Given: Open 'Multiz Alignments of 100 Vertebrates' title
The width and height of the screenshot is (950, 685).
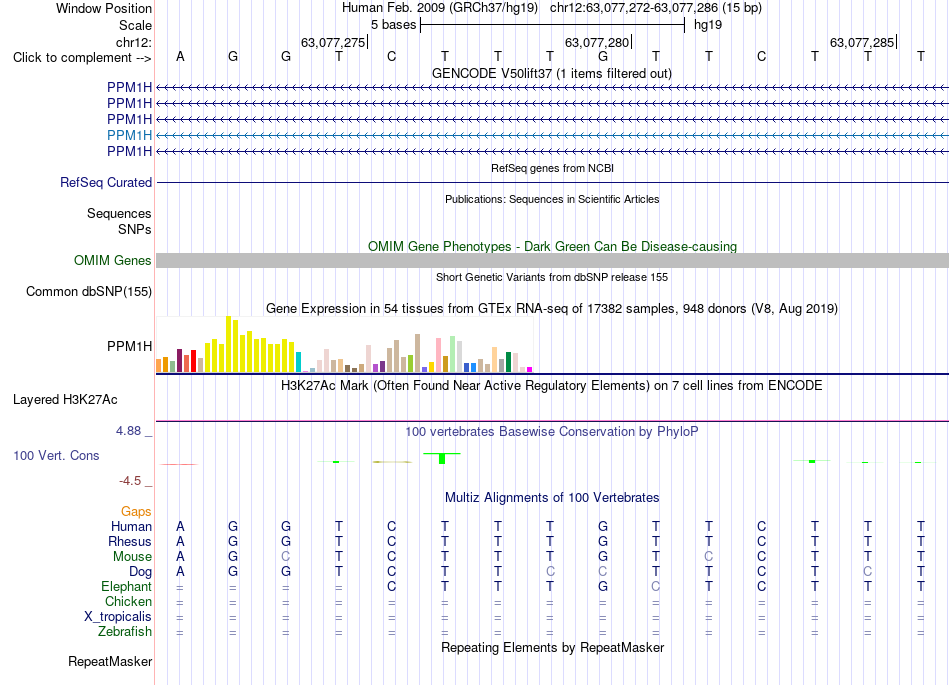Looking at the screenshot, I should point(552,498).
